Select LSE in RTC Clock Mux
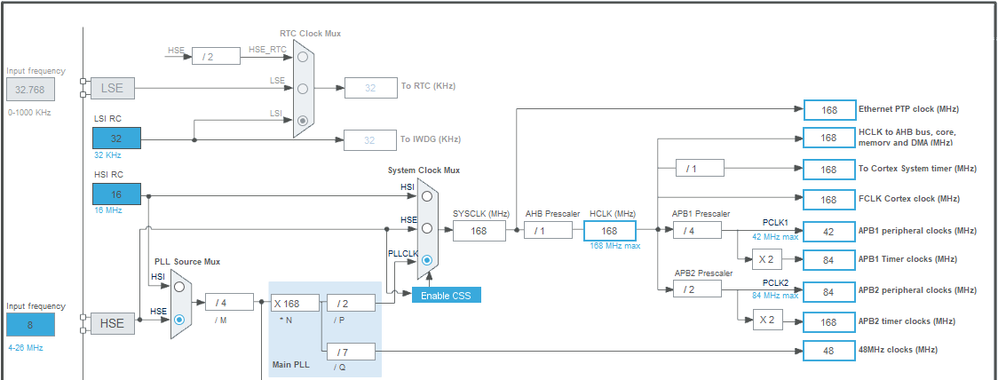 tap(303, 88)
